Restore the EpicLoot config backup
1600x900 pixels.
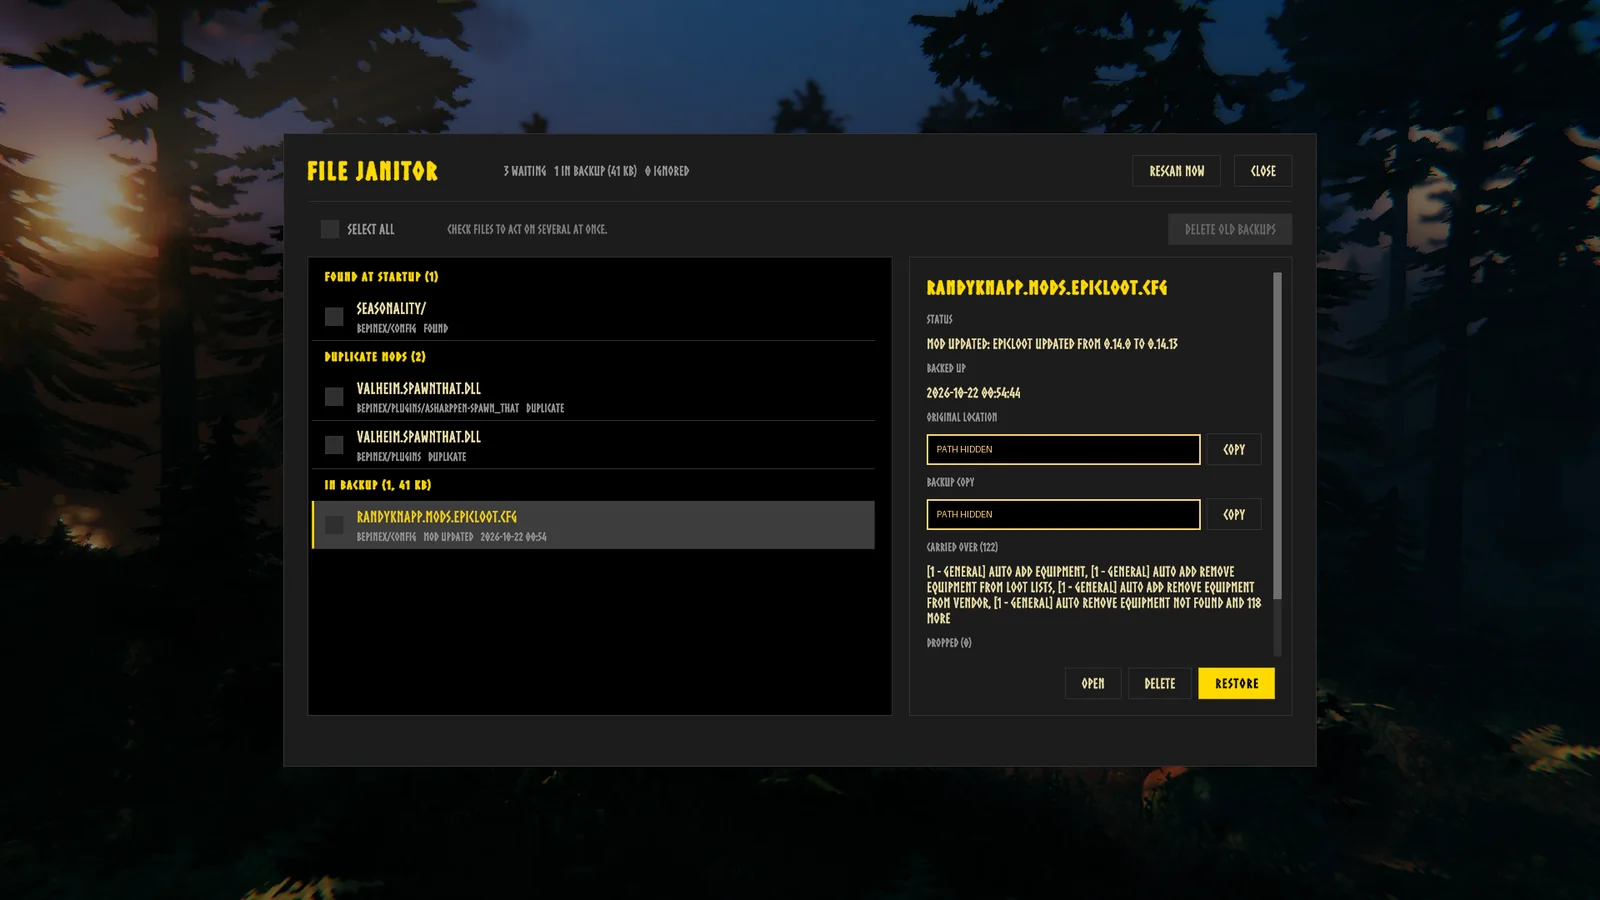pos(1236,683)
